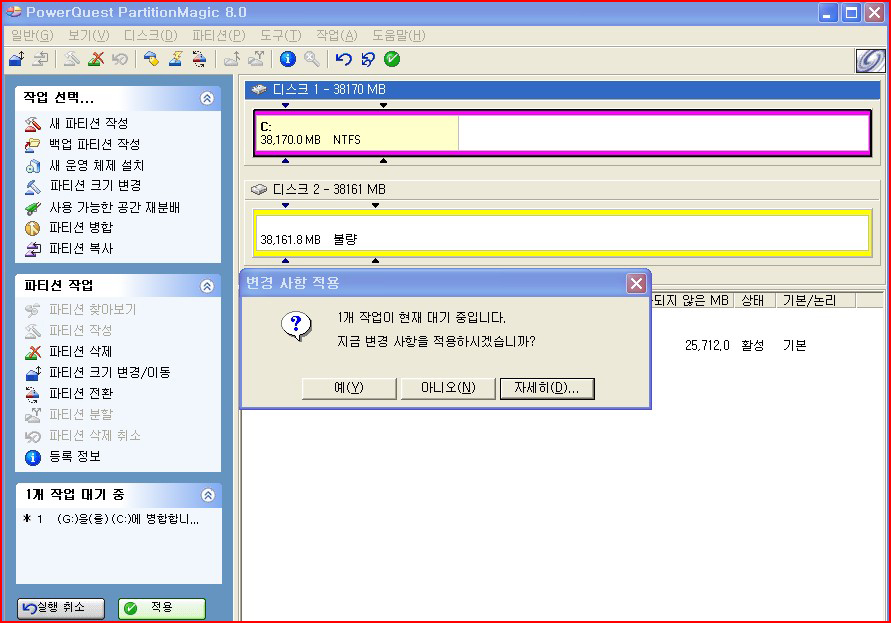The height and width of the screenshot is (623, 891).
Task: Open the 도구(T) menu
Action: tap(281, 36)
